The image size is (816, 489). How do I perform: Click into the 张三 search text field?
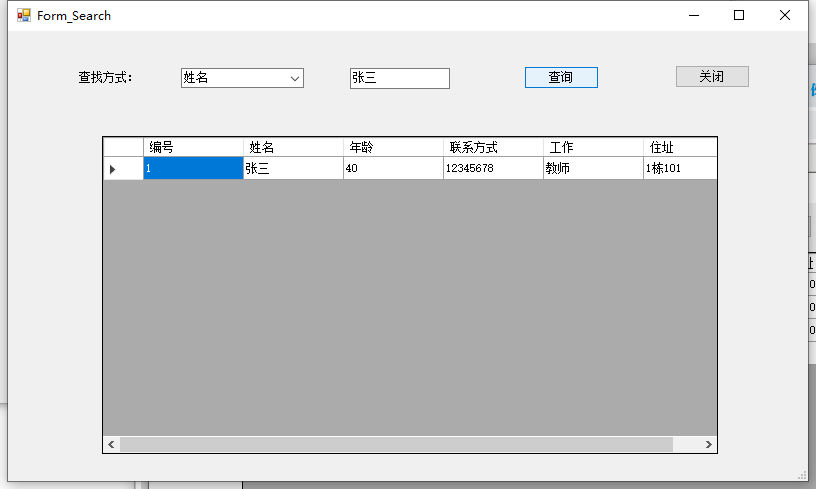point(400,79)
